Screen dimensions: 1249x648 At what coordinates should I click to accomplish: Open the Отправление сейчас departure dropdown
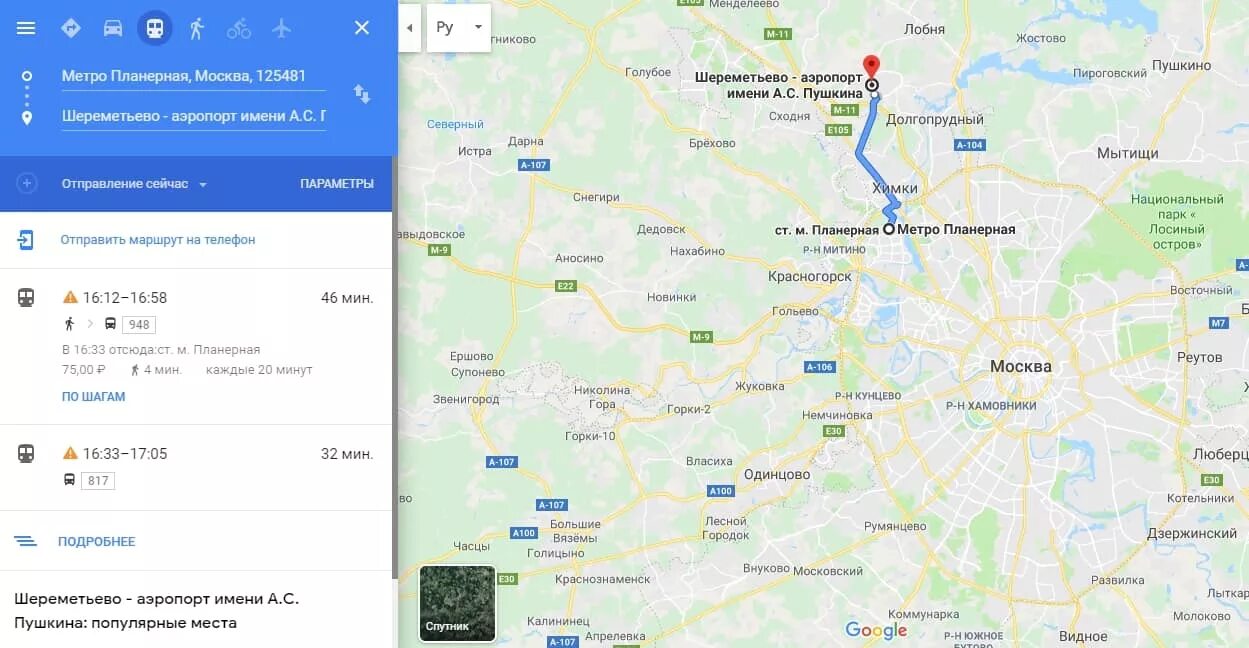(134, 184)
